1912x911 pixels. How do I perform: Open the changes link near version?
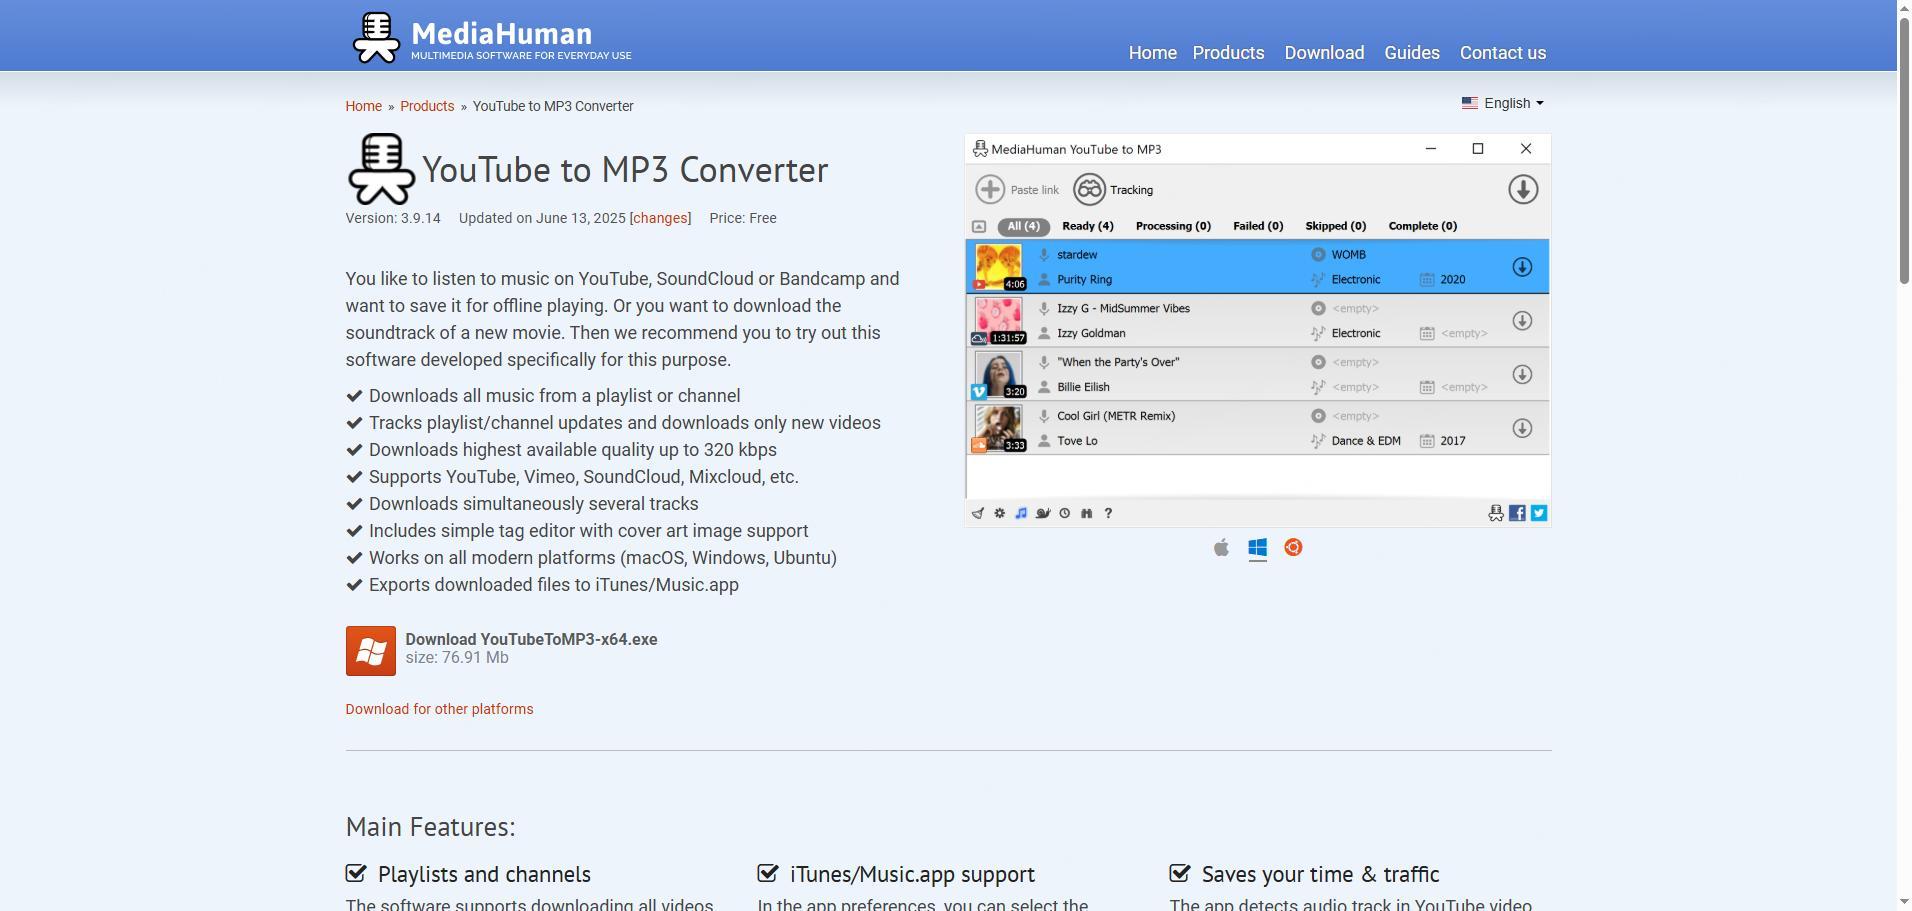coord(660,218)
